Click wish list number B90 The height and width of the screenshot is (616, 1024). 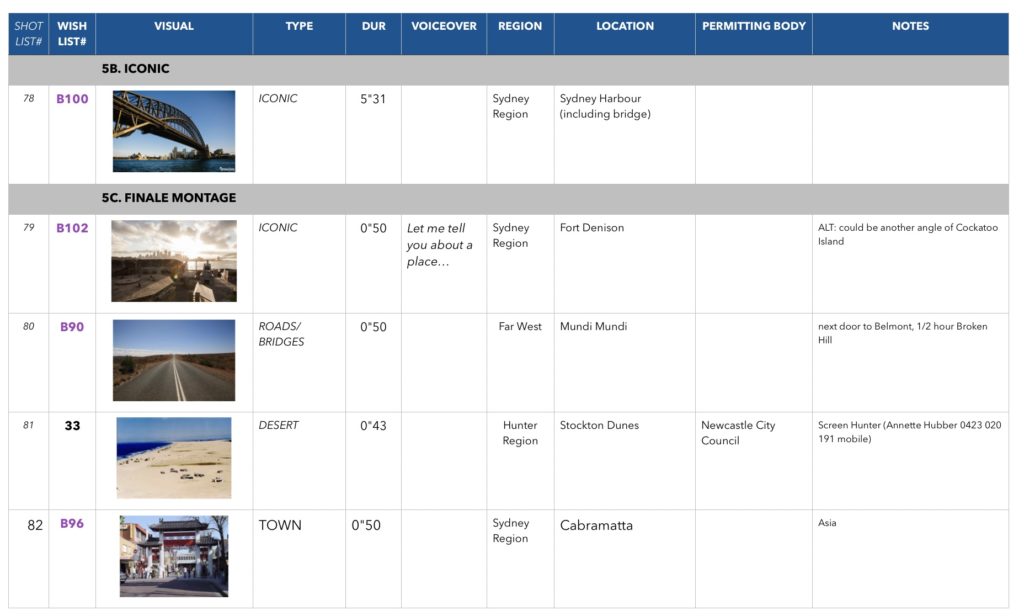(72, 327)
